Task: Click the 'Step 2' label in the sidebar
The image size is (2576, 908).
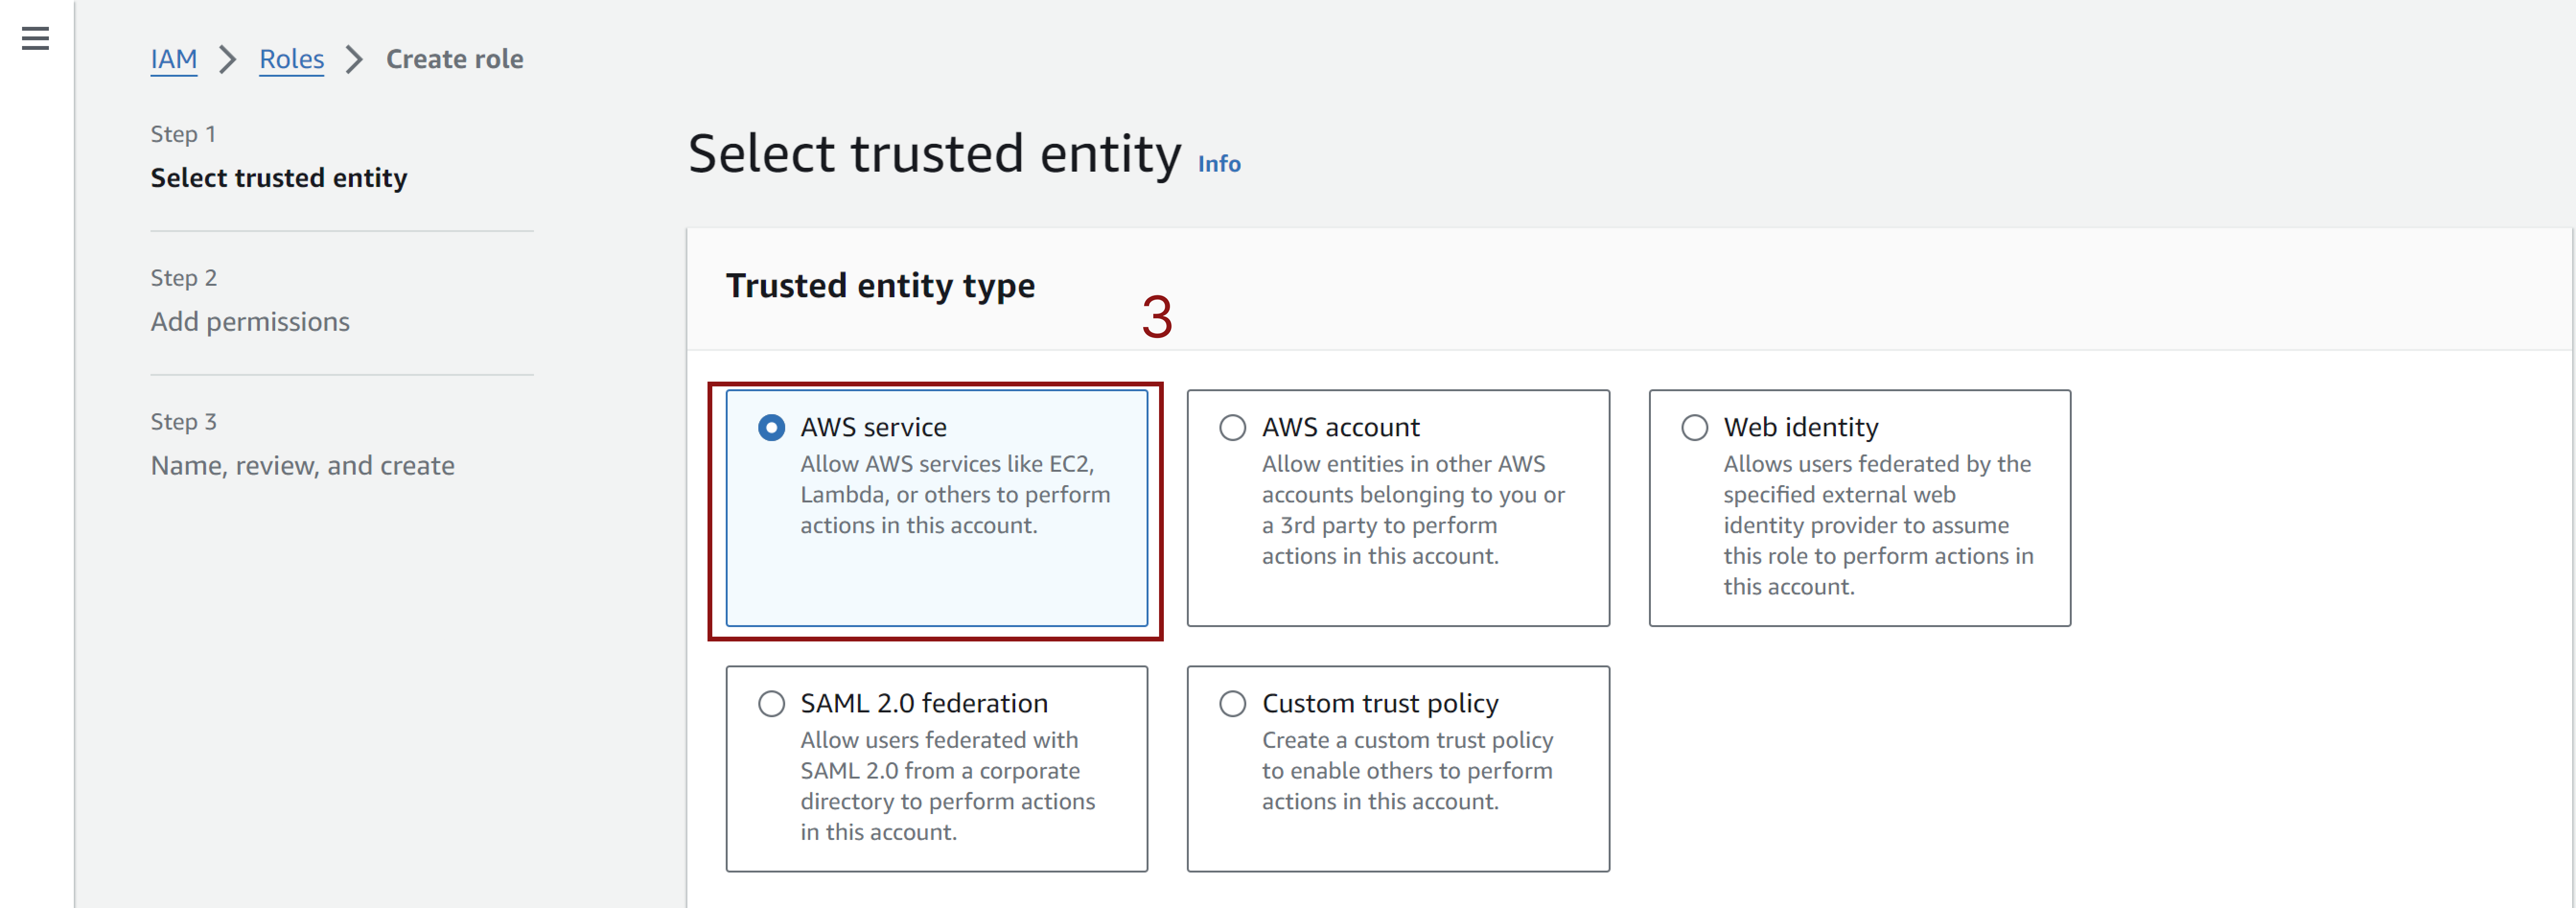Action: point(183,278)
